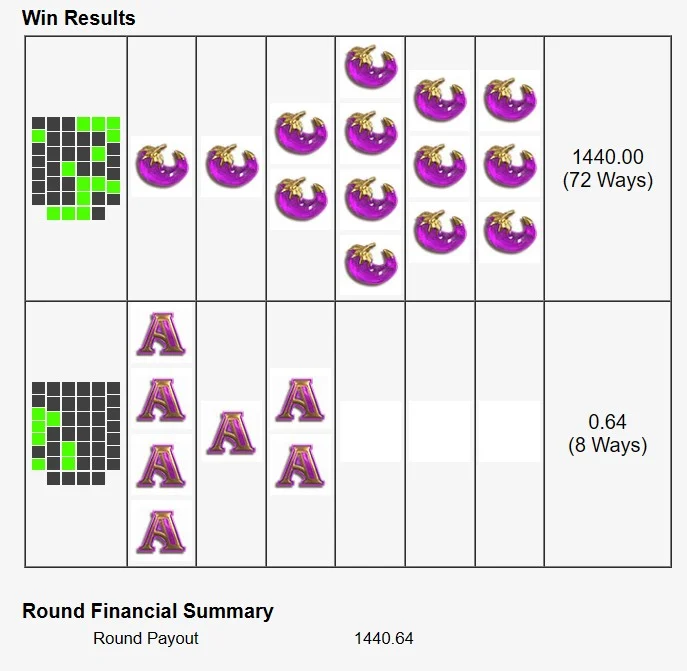
Task: Click the Win Results heading
Action: pos(78,18)
